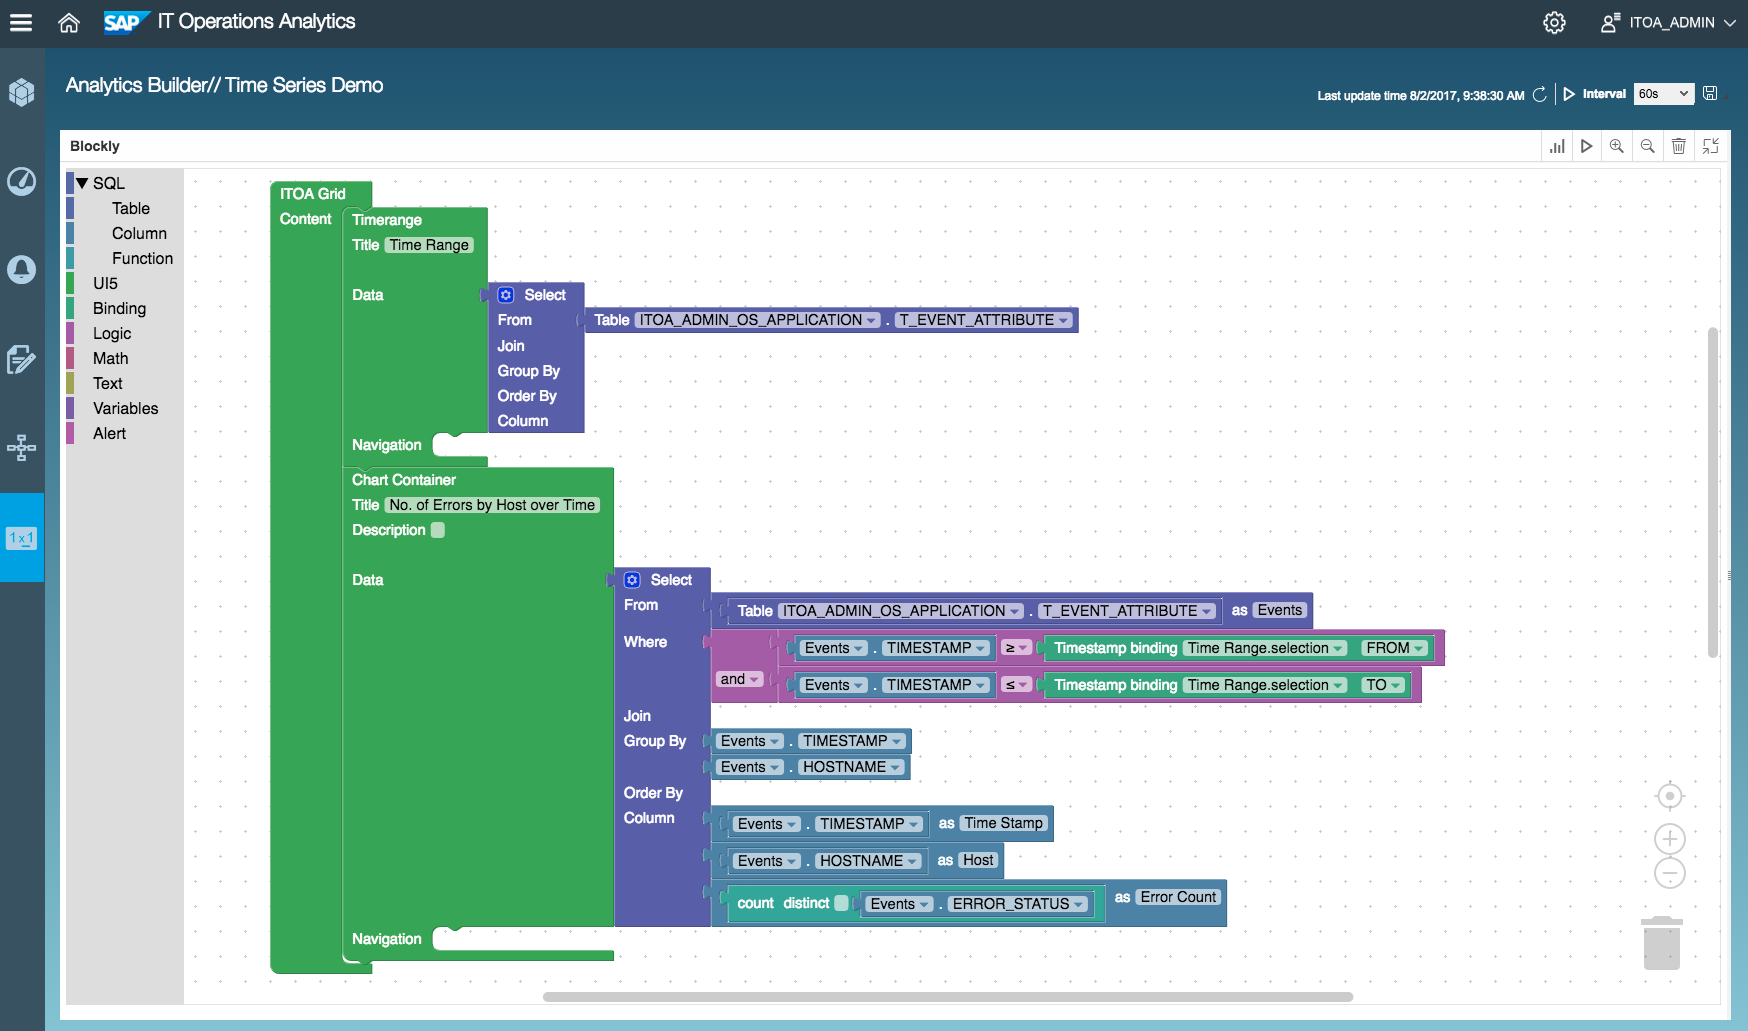Open the Logic toolbox category
This screenshot has width=1748, height=1031.
point(112,333)
